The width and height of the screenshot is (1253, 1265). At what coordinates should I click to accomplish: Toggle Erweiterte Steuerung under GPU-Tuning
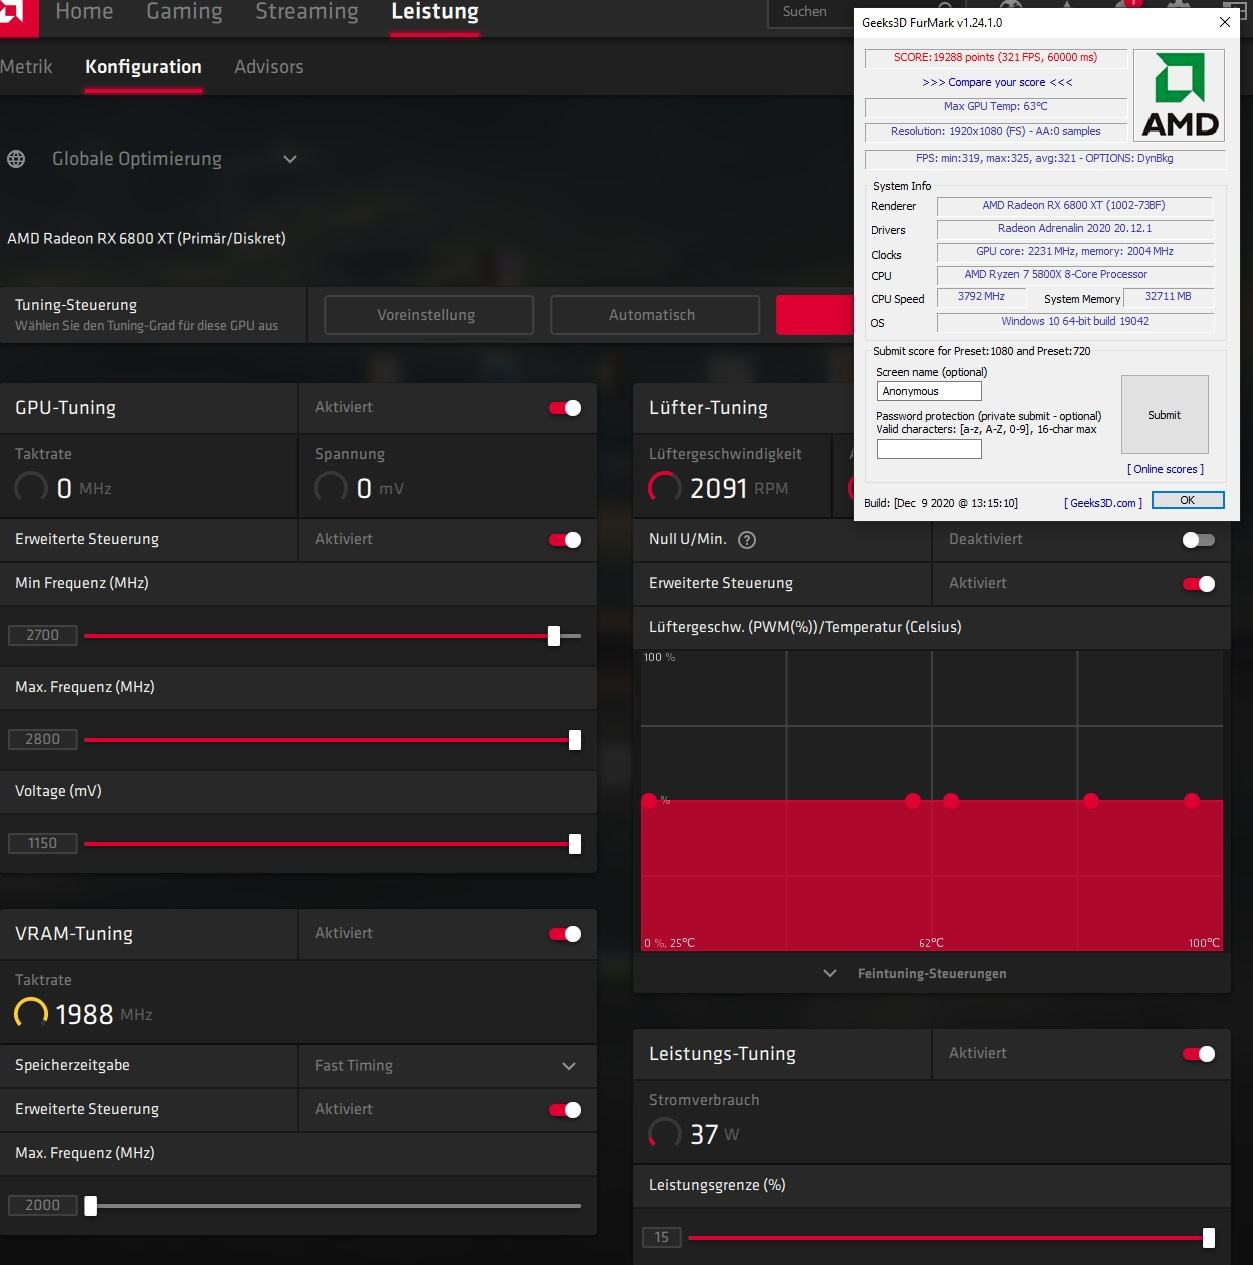(x=565, y=540)
